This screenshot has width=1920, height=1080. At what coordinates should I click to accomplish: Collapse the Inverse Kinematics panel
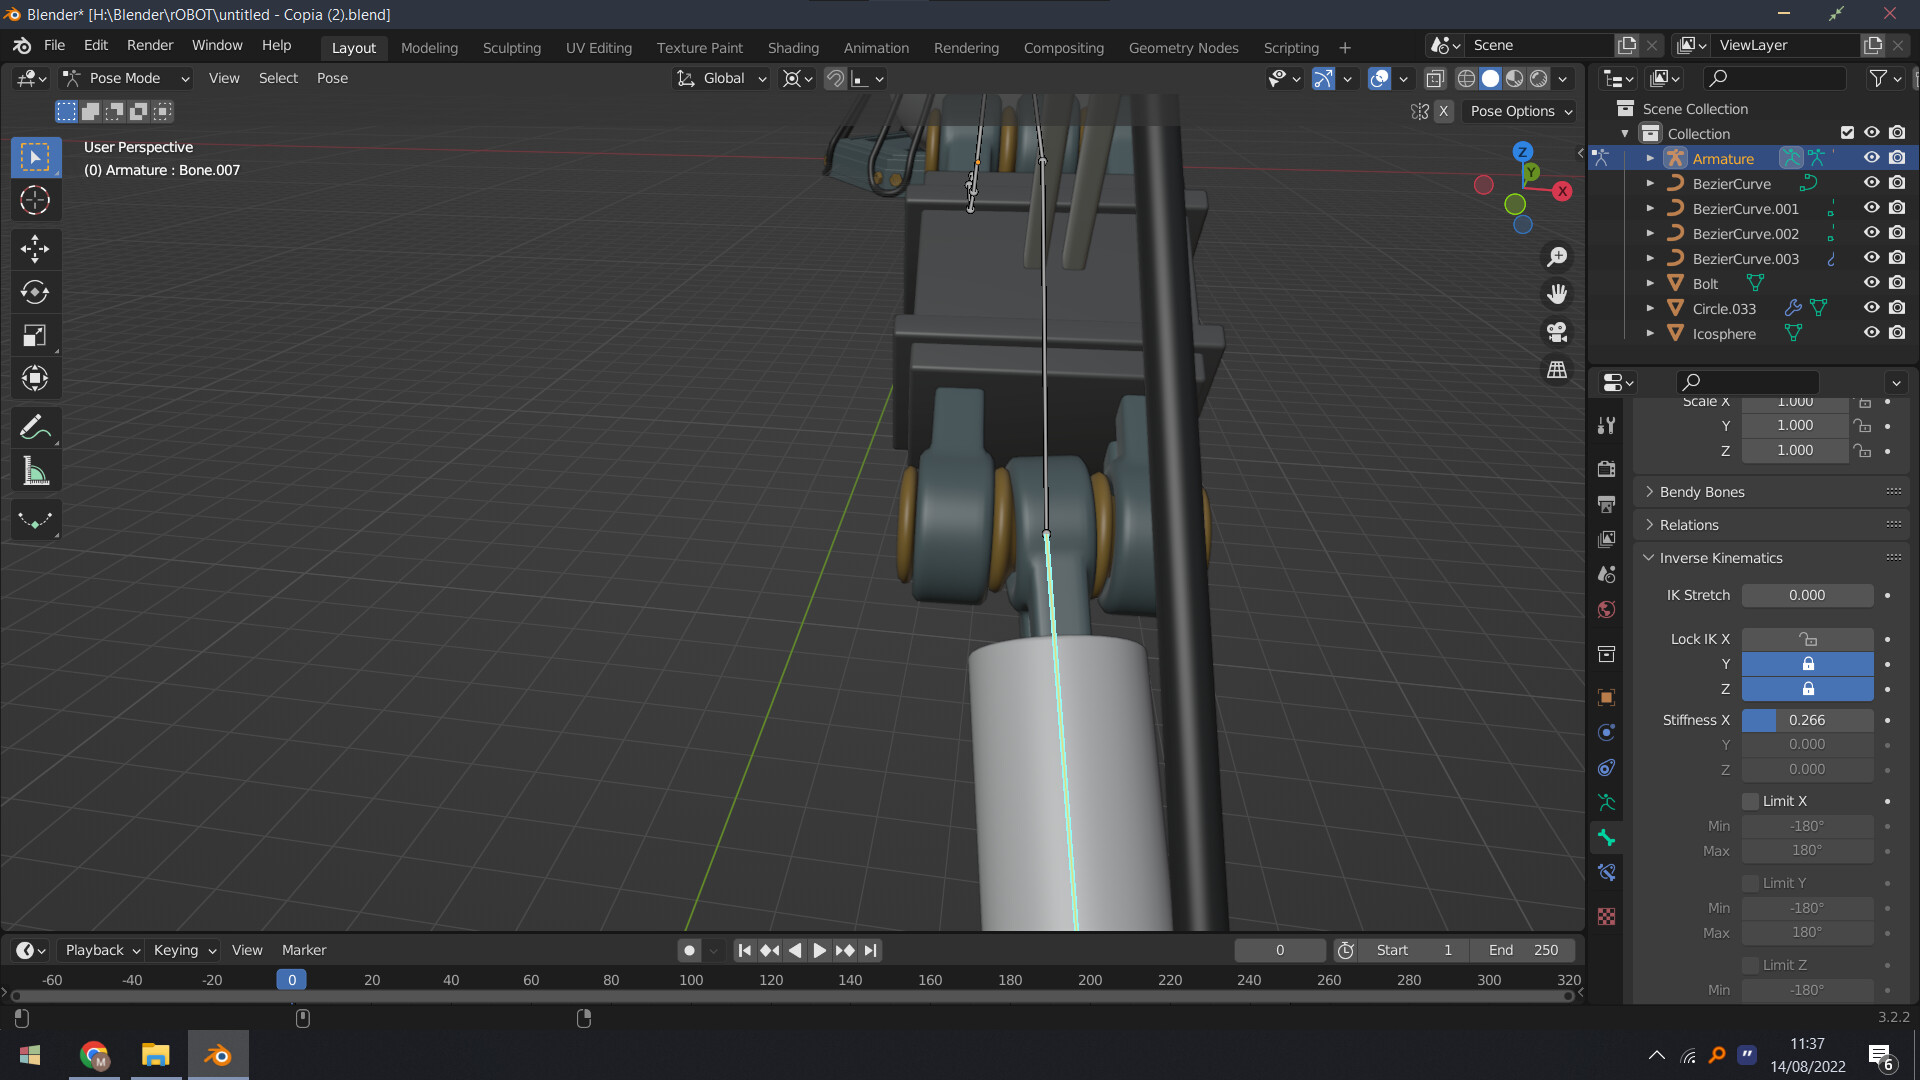pyautogui.click(x=1720, y=558)
